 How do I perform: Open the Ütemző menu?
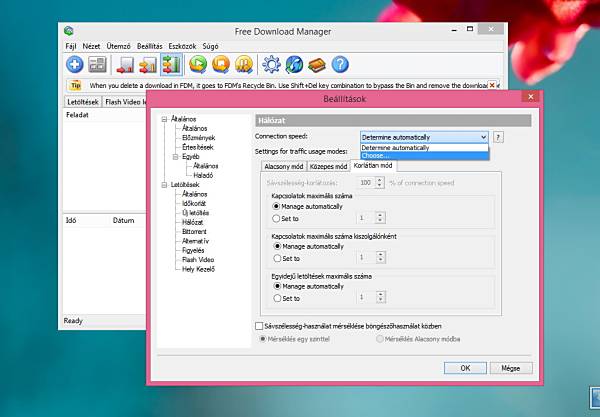[118, 46]
